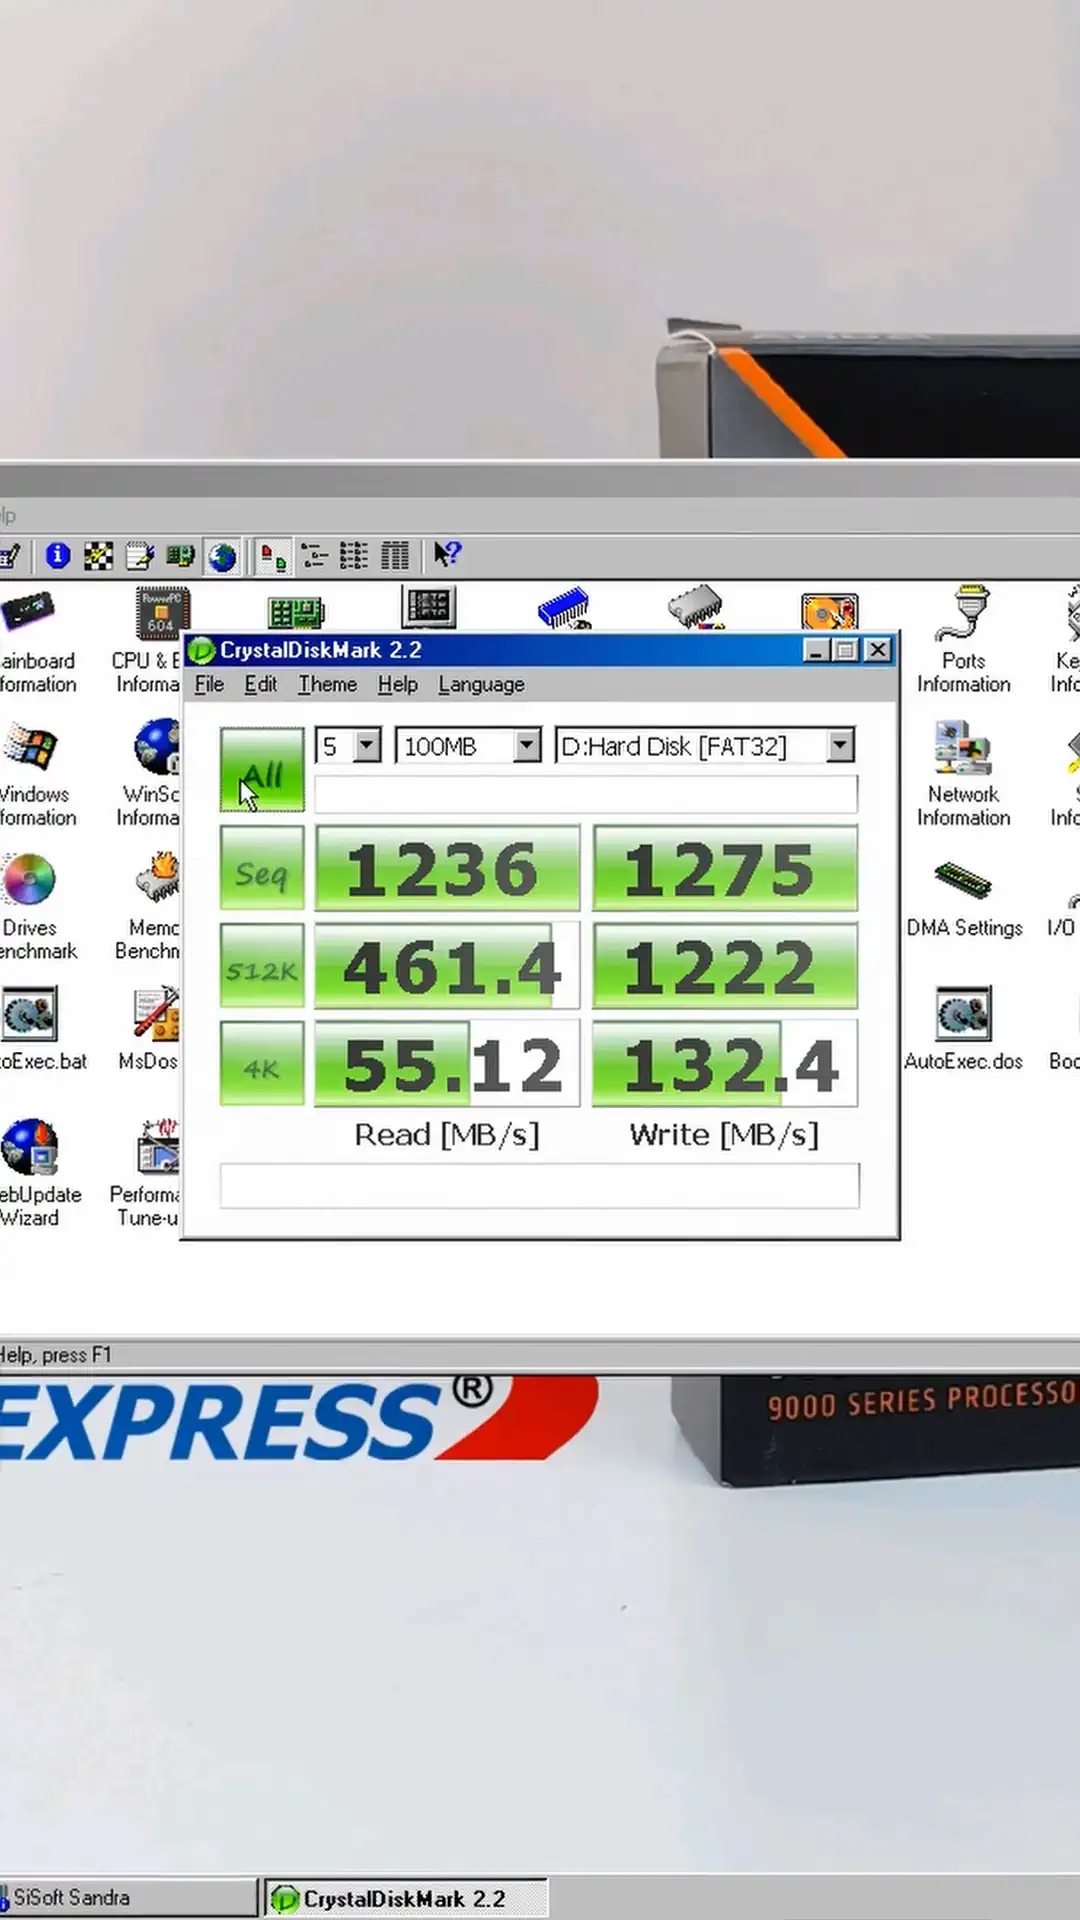The image size is (1080, 1920).
Task: Click the 4K write result 132.4
Action: 725,1064
